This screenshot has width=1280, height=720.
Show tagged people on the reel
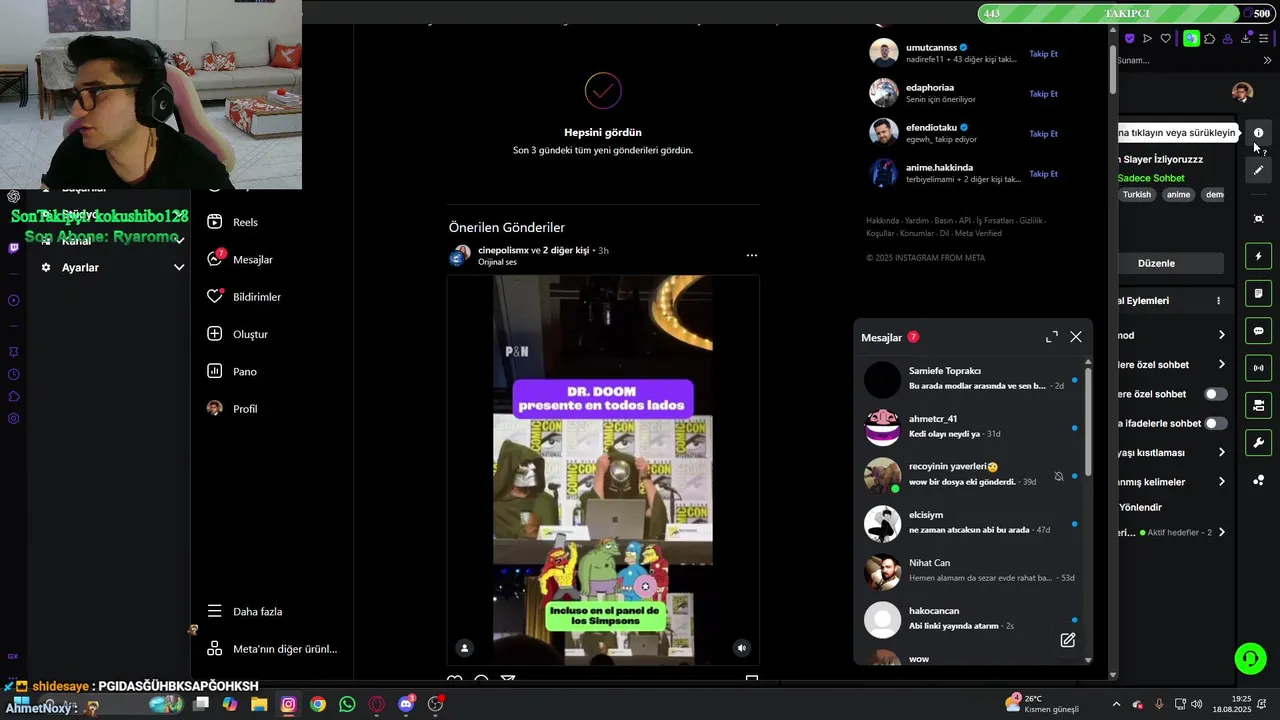coord(464,648)
